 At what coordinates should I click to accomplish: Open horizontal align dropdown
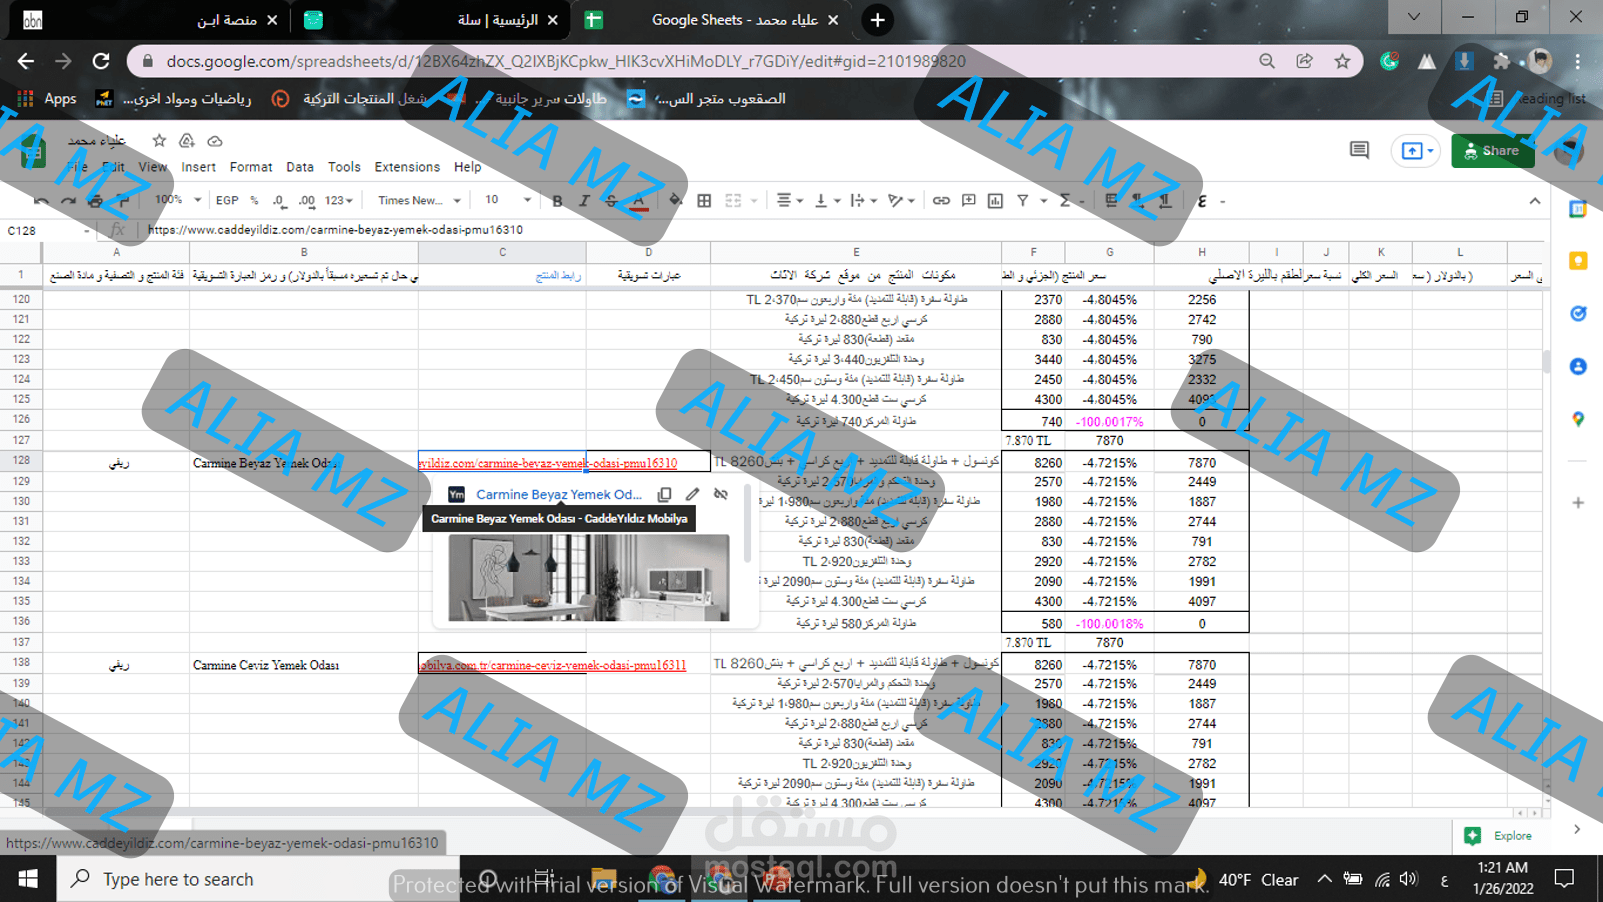[790, 201]
